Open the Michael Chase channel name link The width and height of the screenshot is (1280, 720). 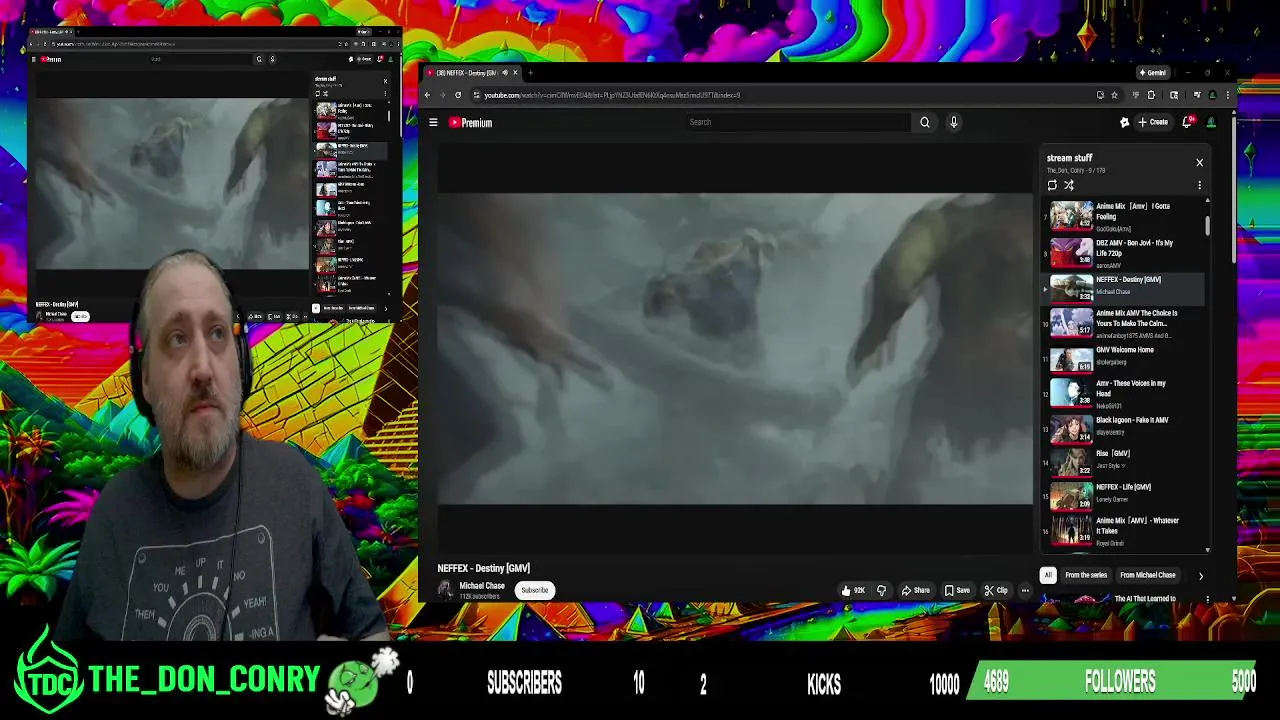point(482,586)
